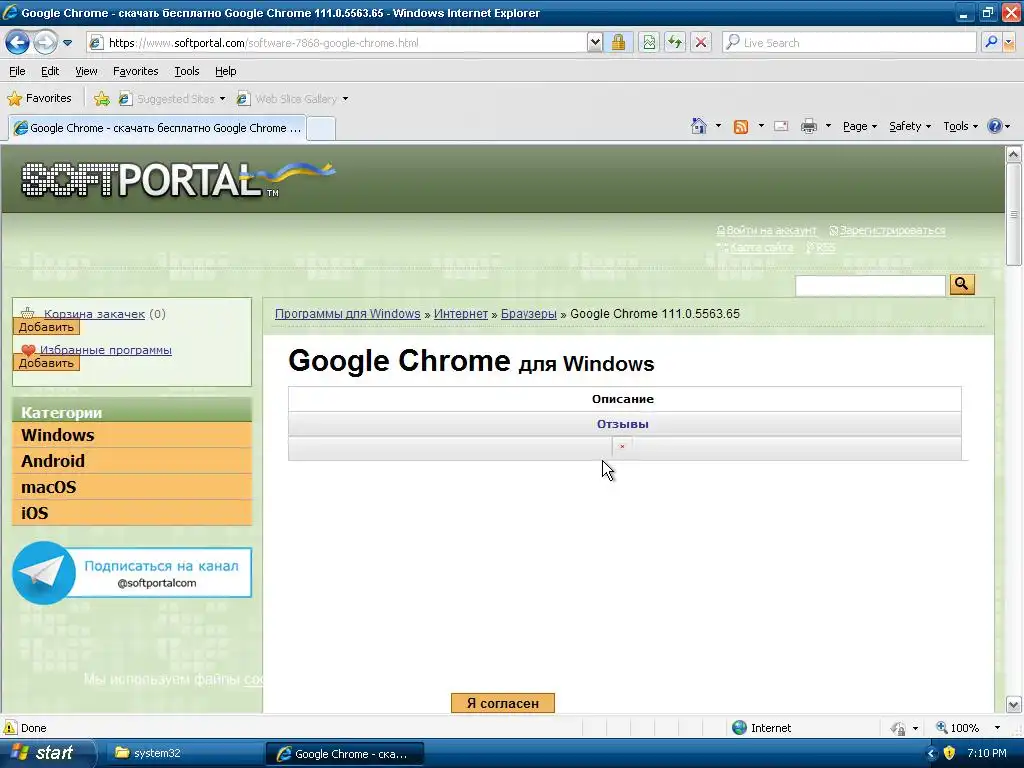Open the Favorites menu
Image resolution: width=1024 pixels, height=768 pixels.
tap(135, 71)
